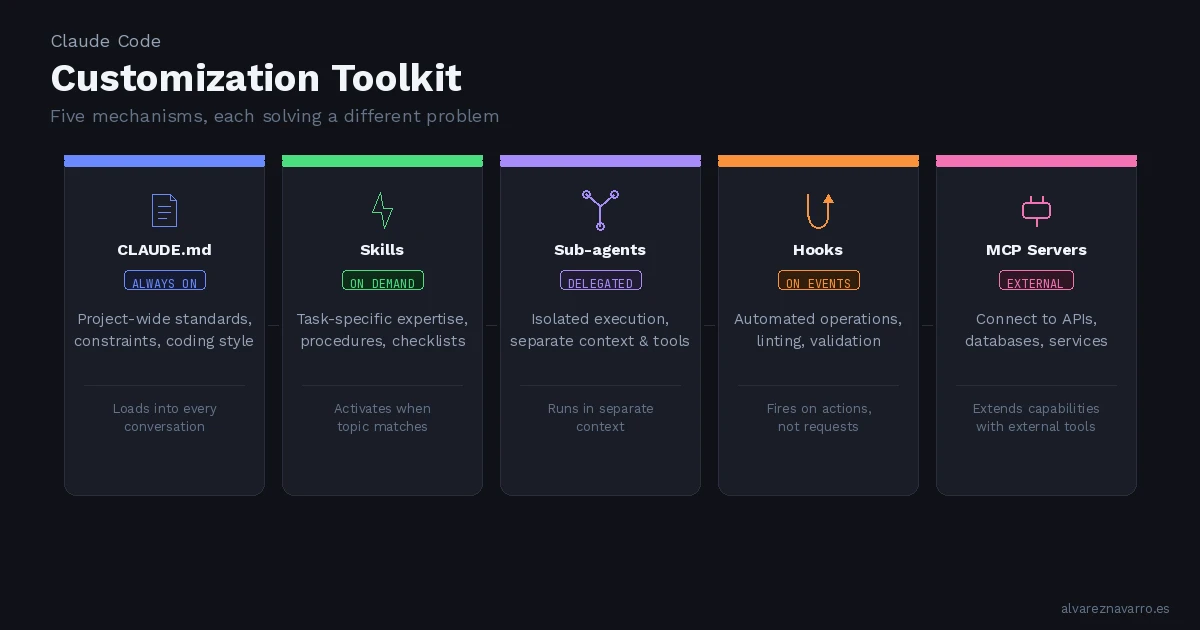Click the green Skills color bar
The image size is (1200, 630).
[382, 161]
